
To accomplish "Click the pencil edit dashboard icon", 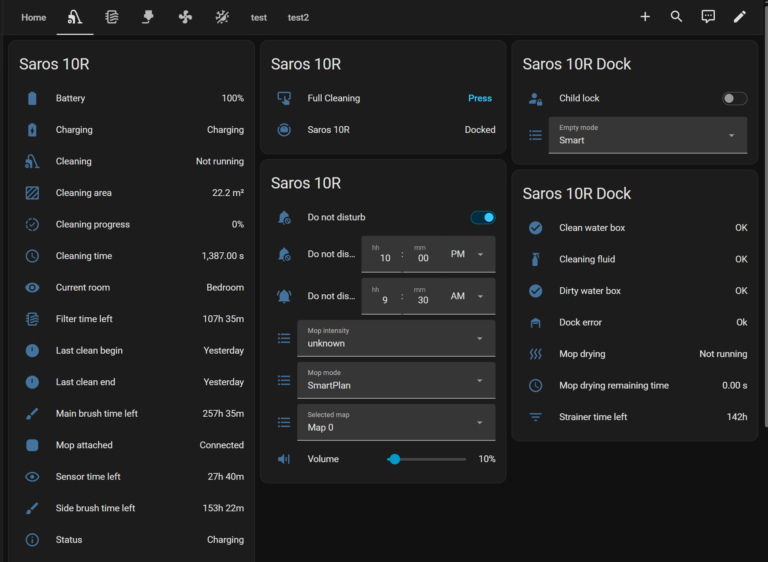I will 740,17.
